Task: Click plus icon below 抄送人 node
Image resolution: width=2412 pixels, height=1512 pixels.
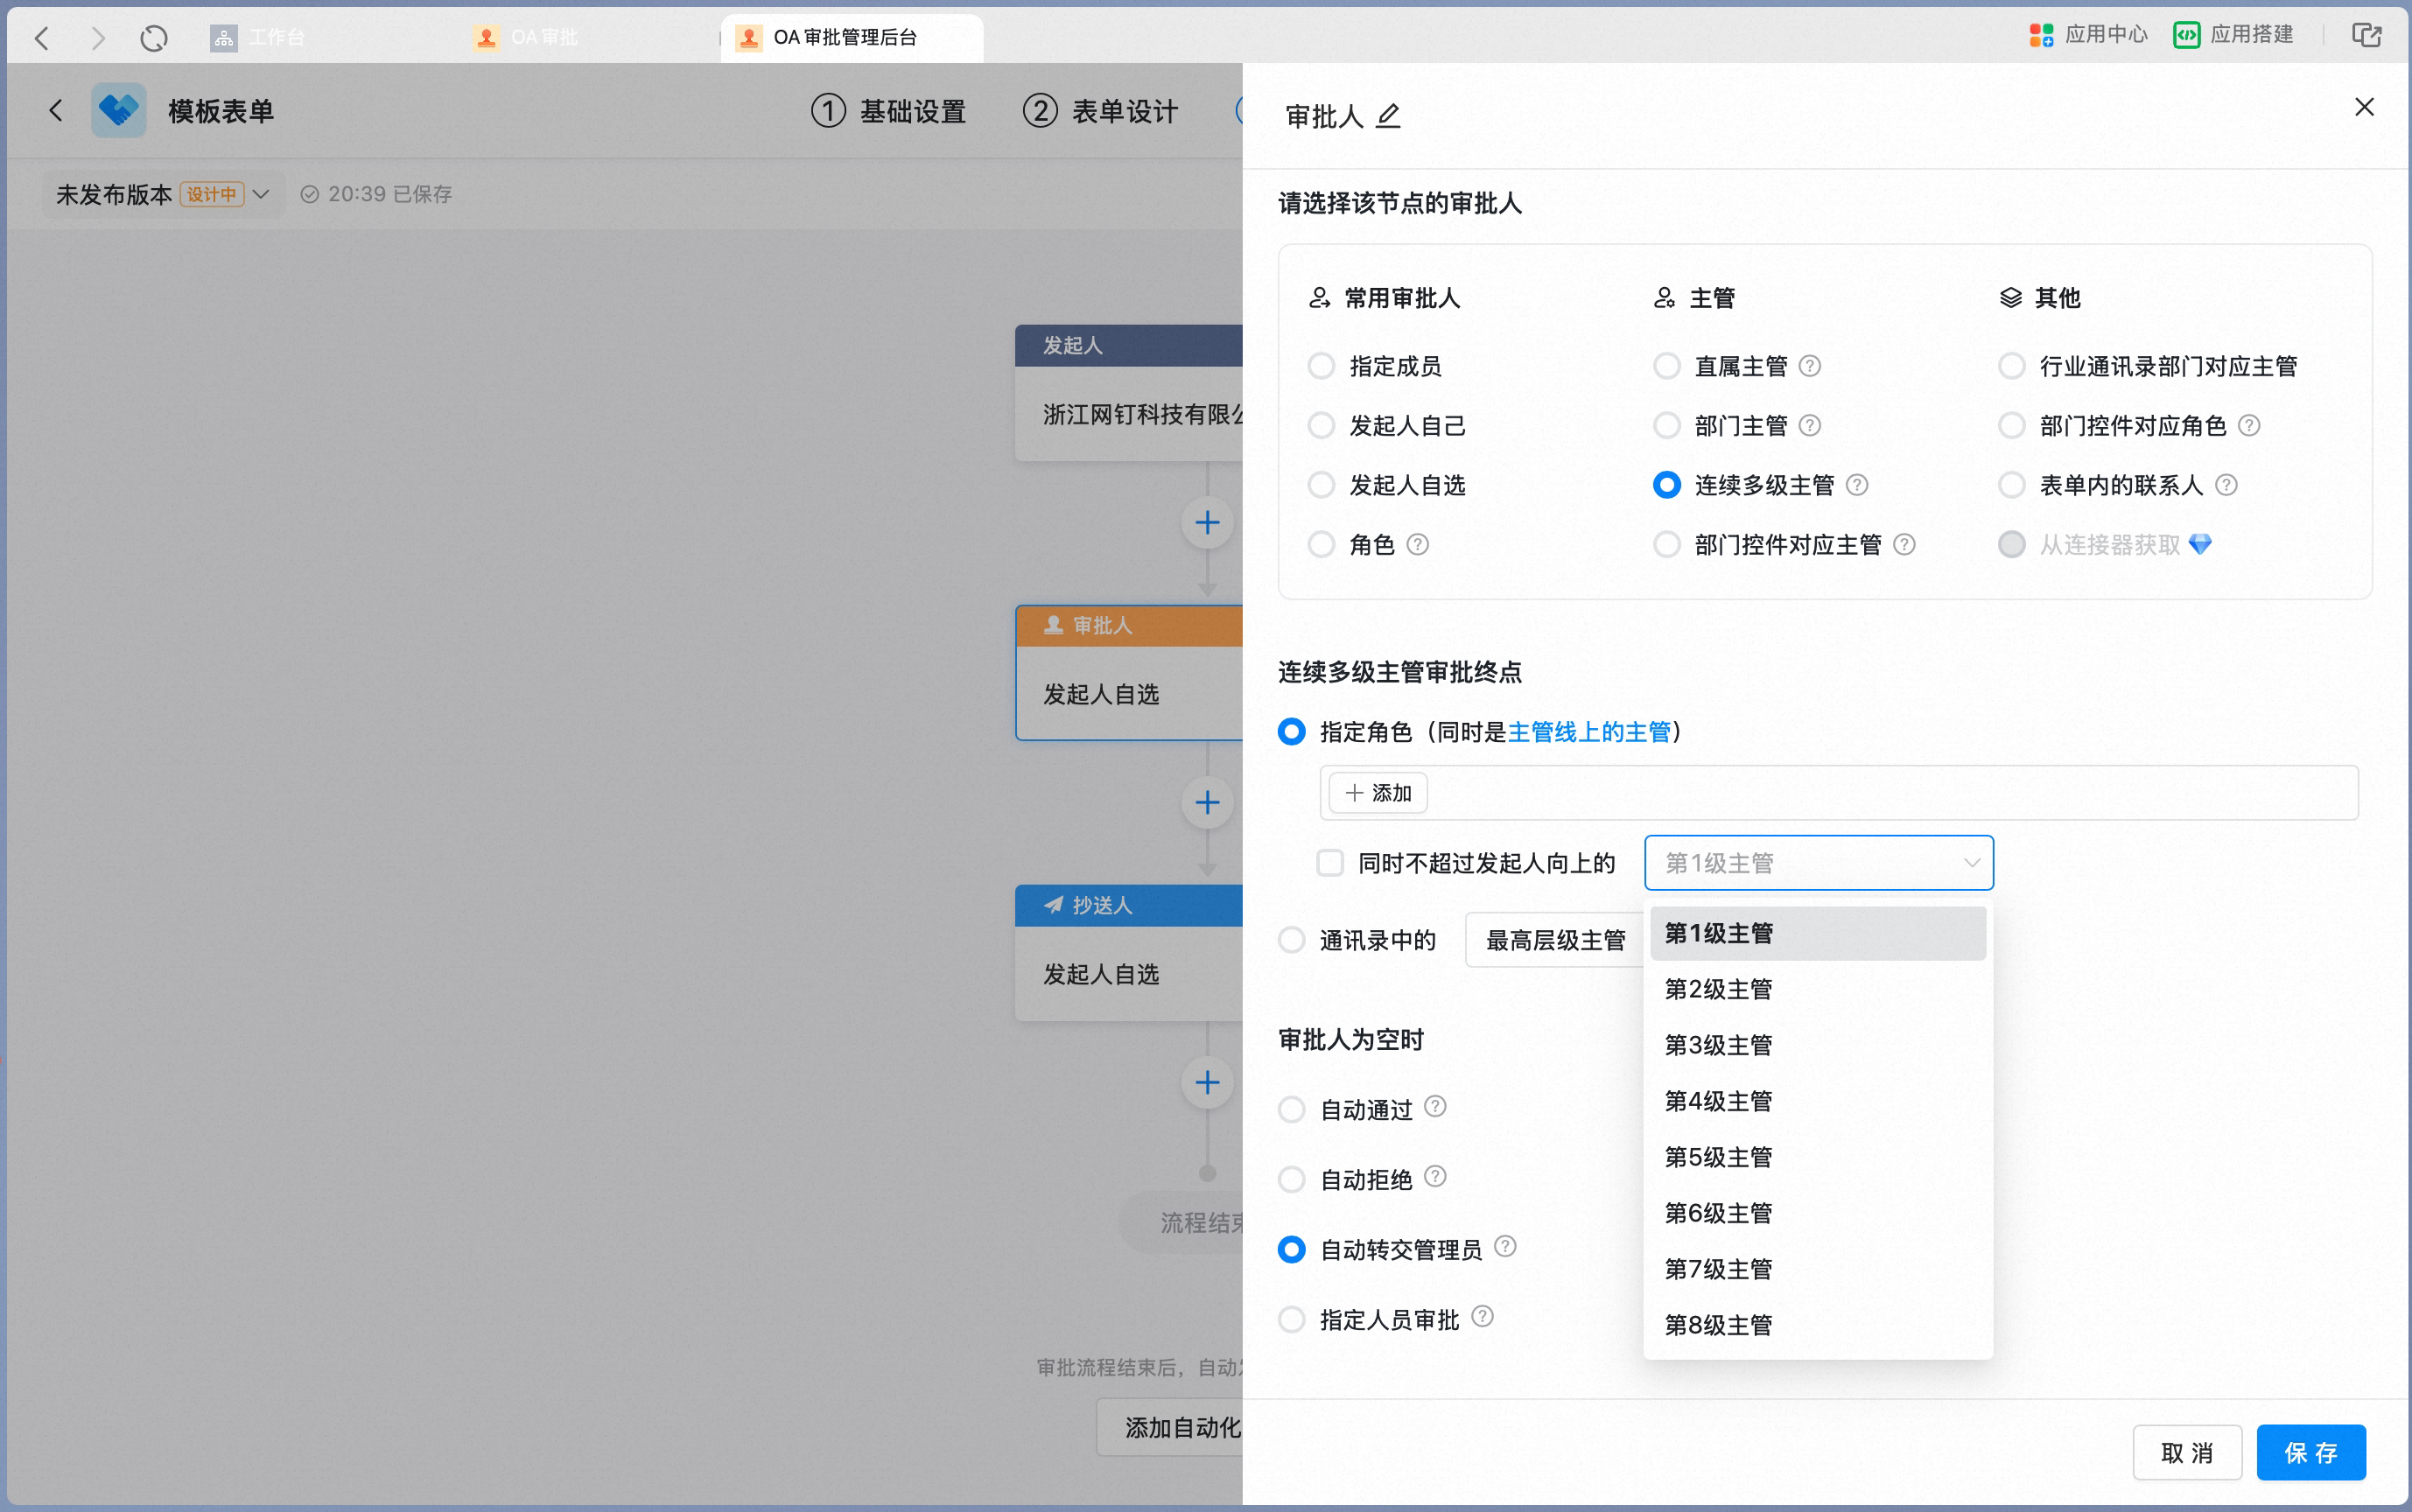Action: pos(1207,1083)
